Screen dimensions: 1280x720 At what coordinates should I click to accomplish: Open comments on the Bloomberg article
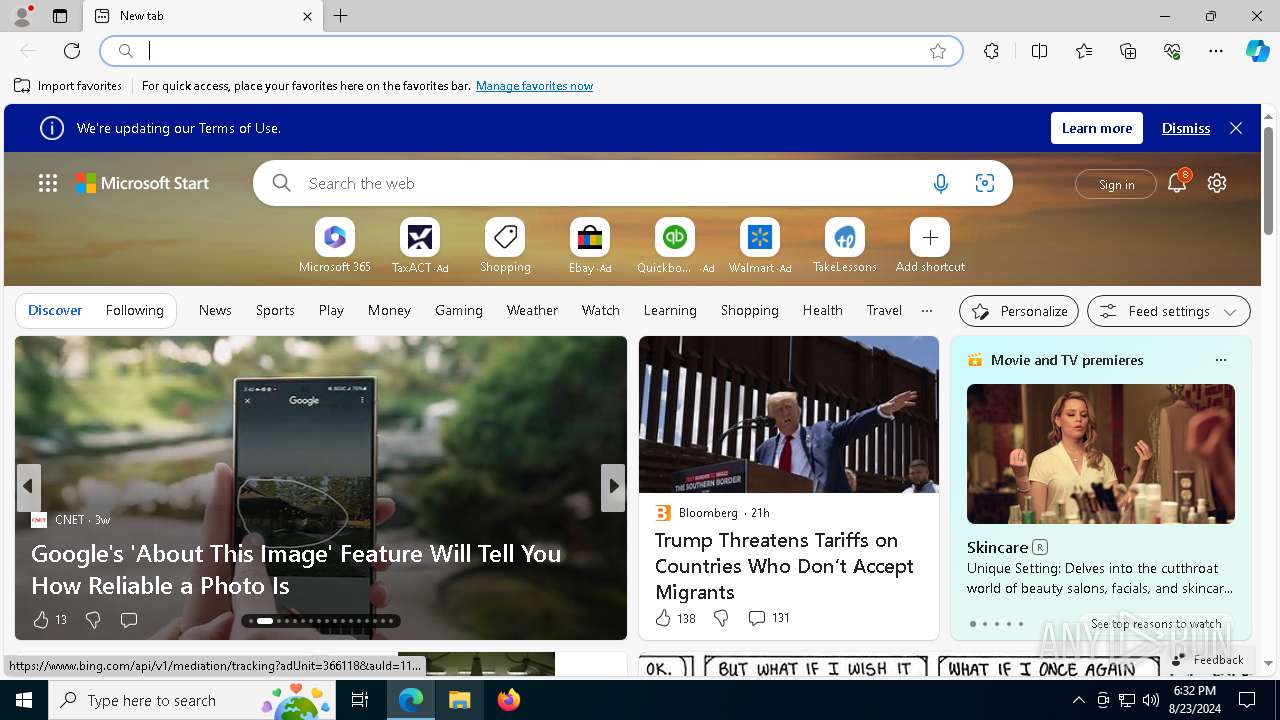pos(768,618)
